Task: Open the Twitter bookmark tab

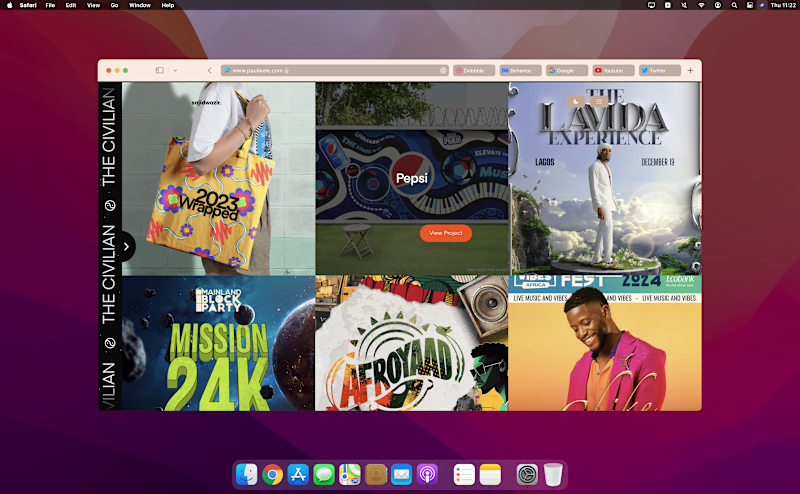Action: point(660,70)
